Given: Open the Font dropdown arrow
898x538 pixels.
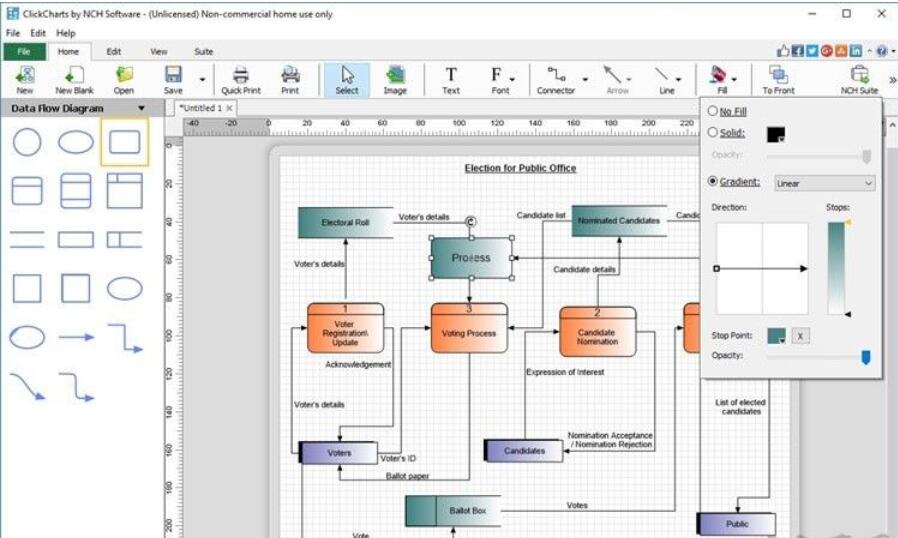Looking at the screenshot, I should click(512, 79).
